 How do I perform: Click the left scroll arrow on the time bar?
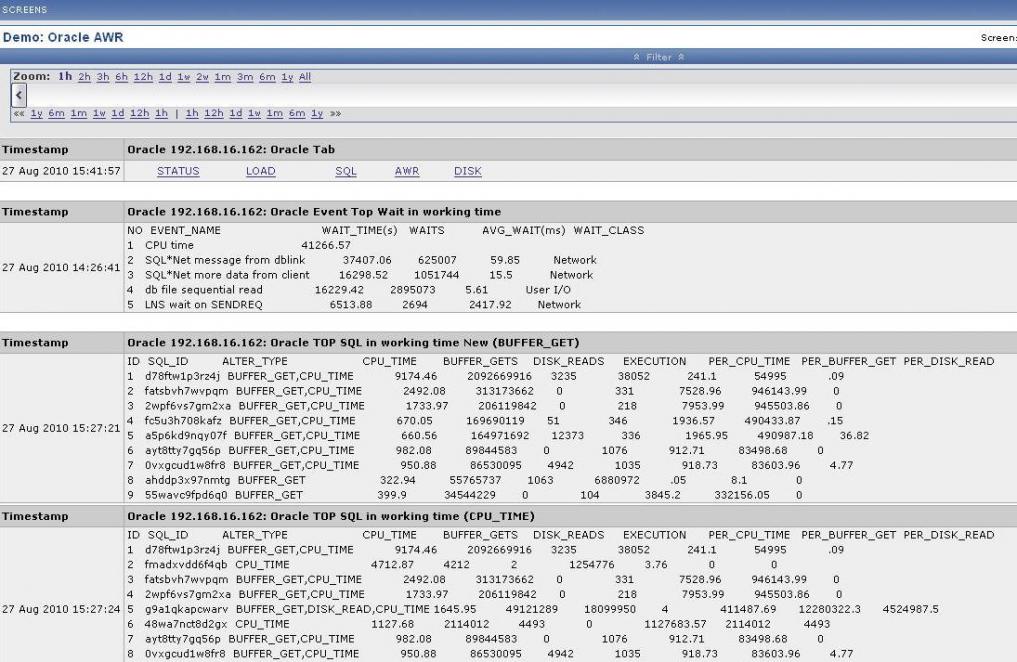point(19,96)
